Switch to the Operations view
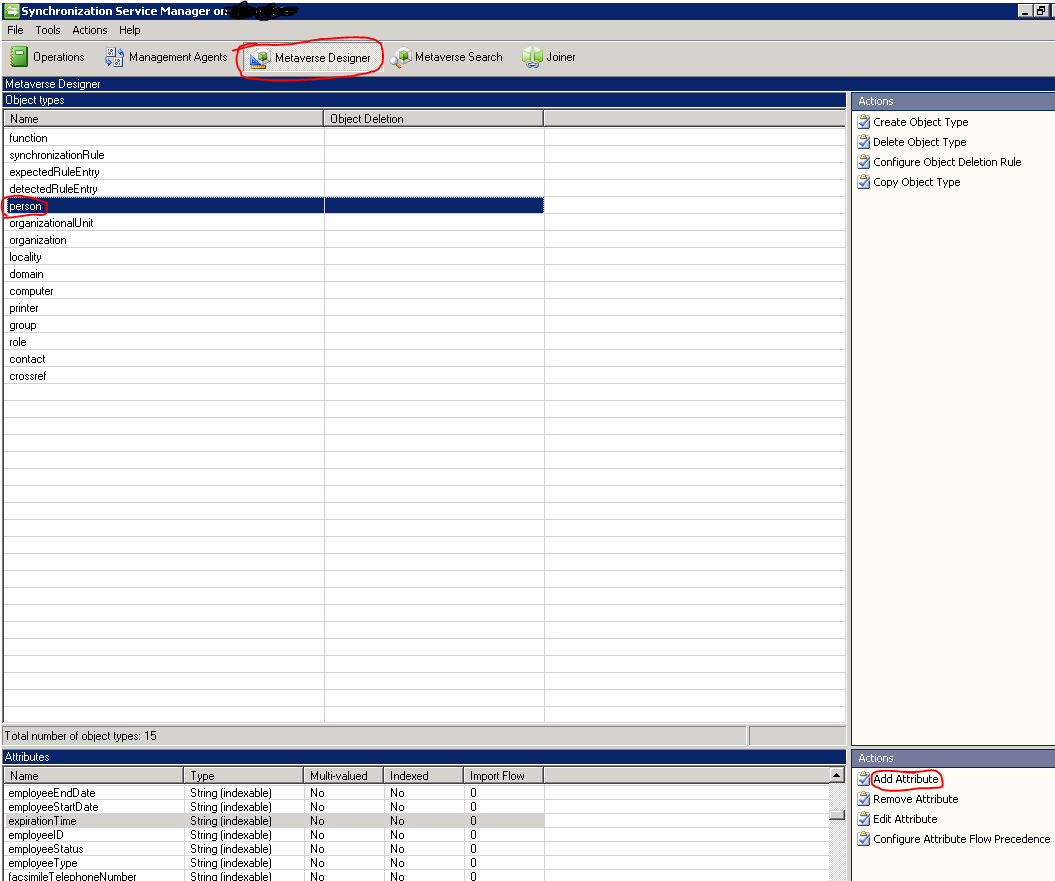Screen dimensions: 1055x881 (x=47, y=57)
